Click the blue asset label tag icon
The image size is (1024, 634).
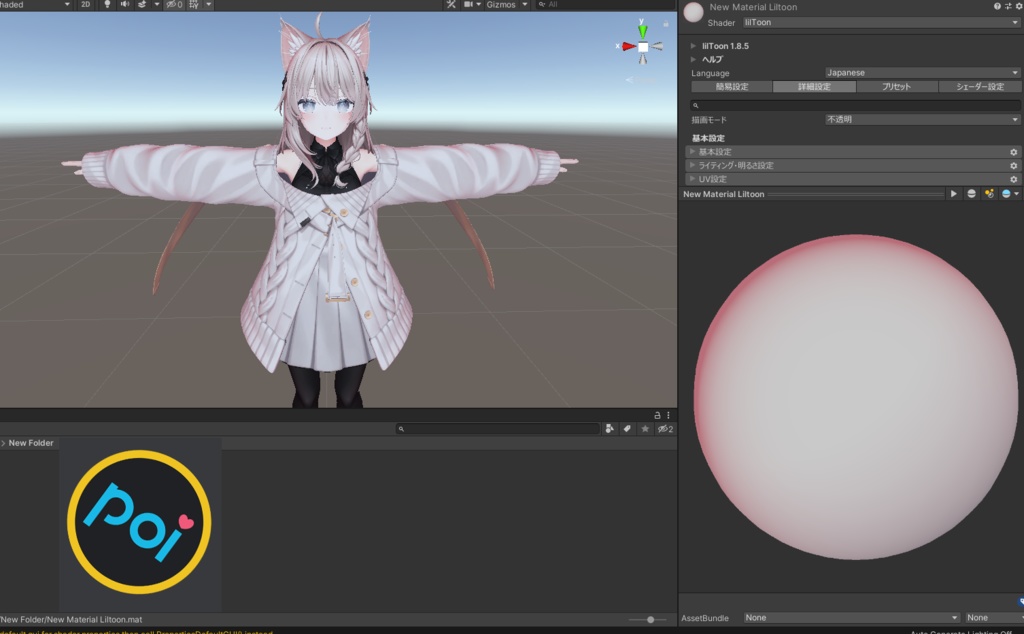(1021, 601)
